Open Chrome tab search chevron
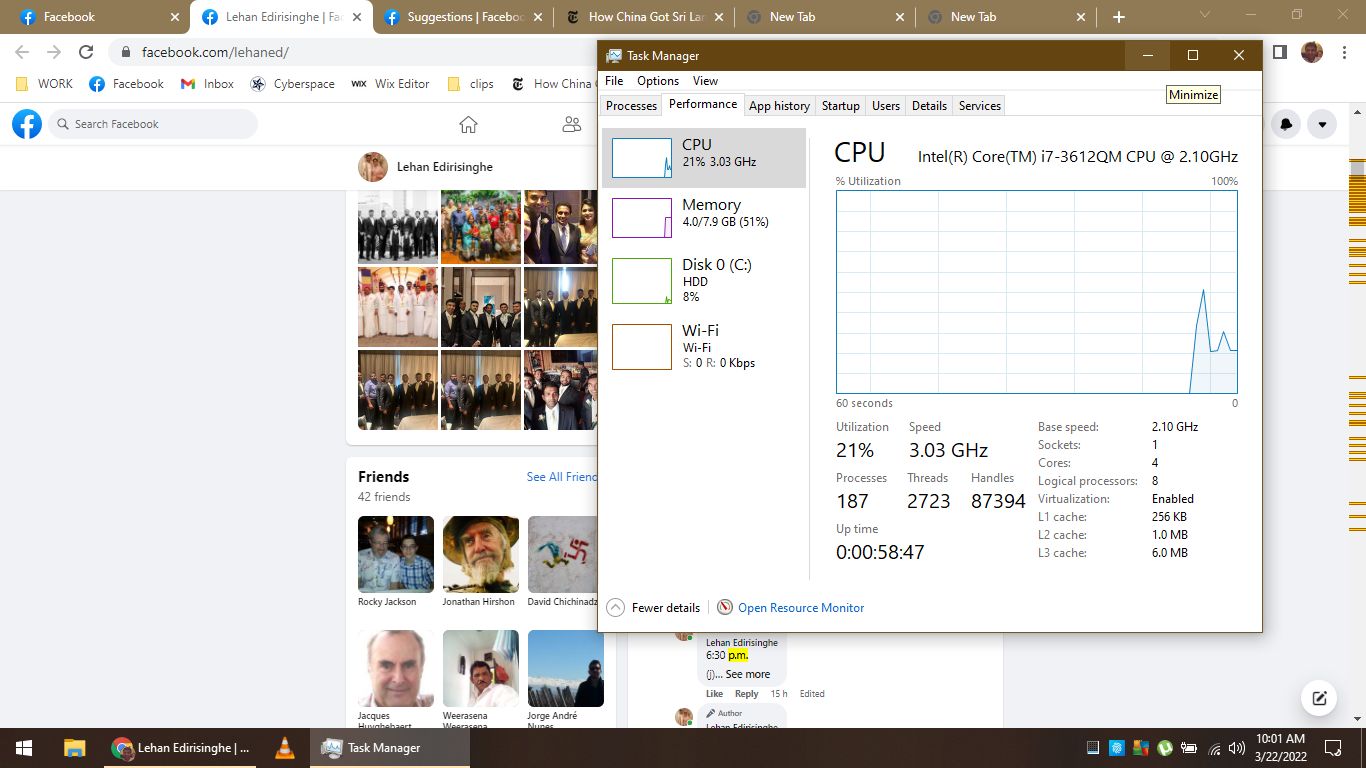 (1204, 15)
